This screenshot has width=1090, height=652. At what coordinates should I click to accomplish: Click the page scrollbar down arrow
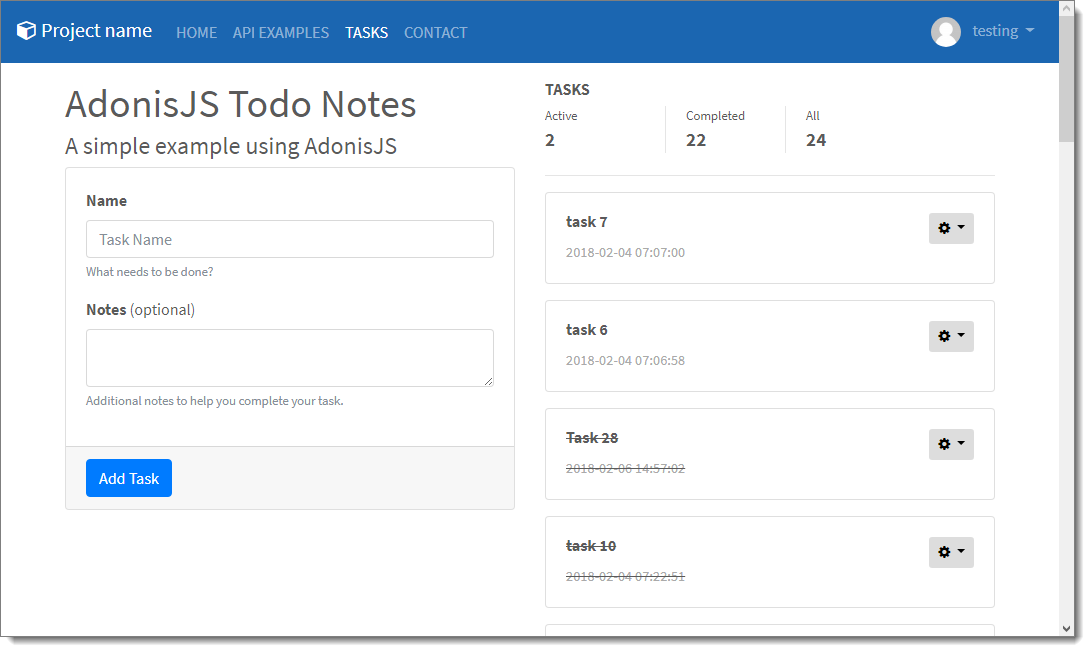[1066, 628]
